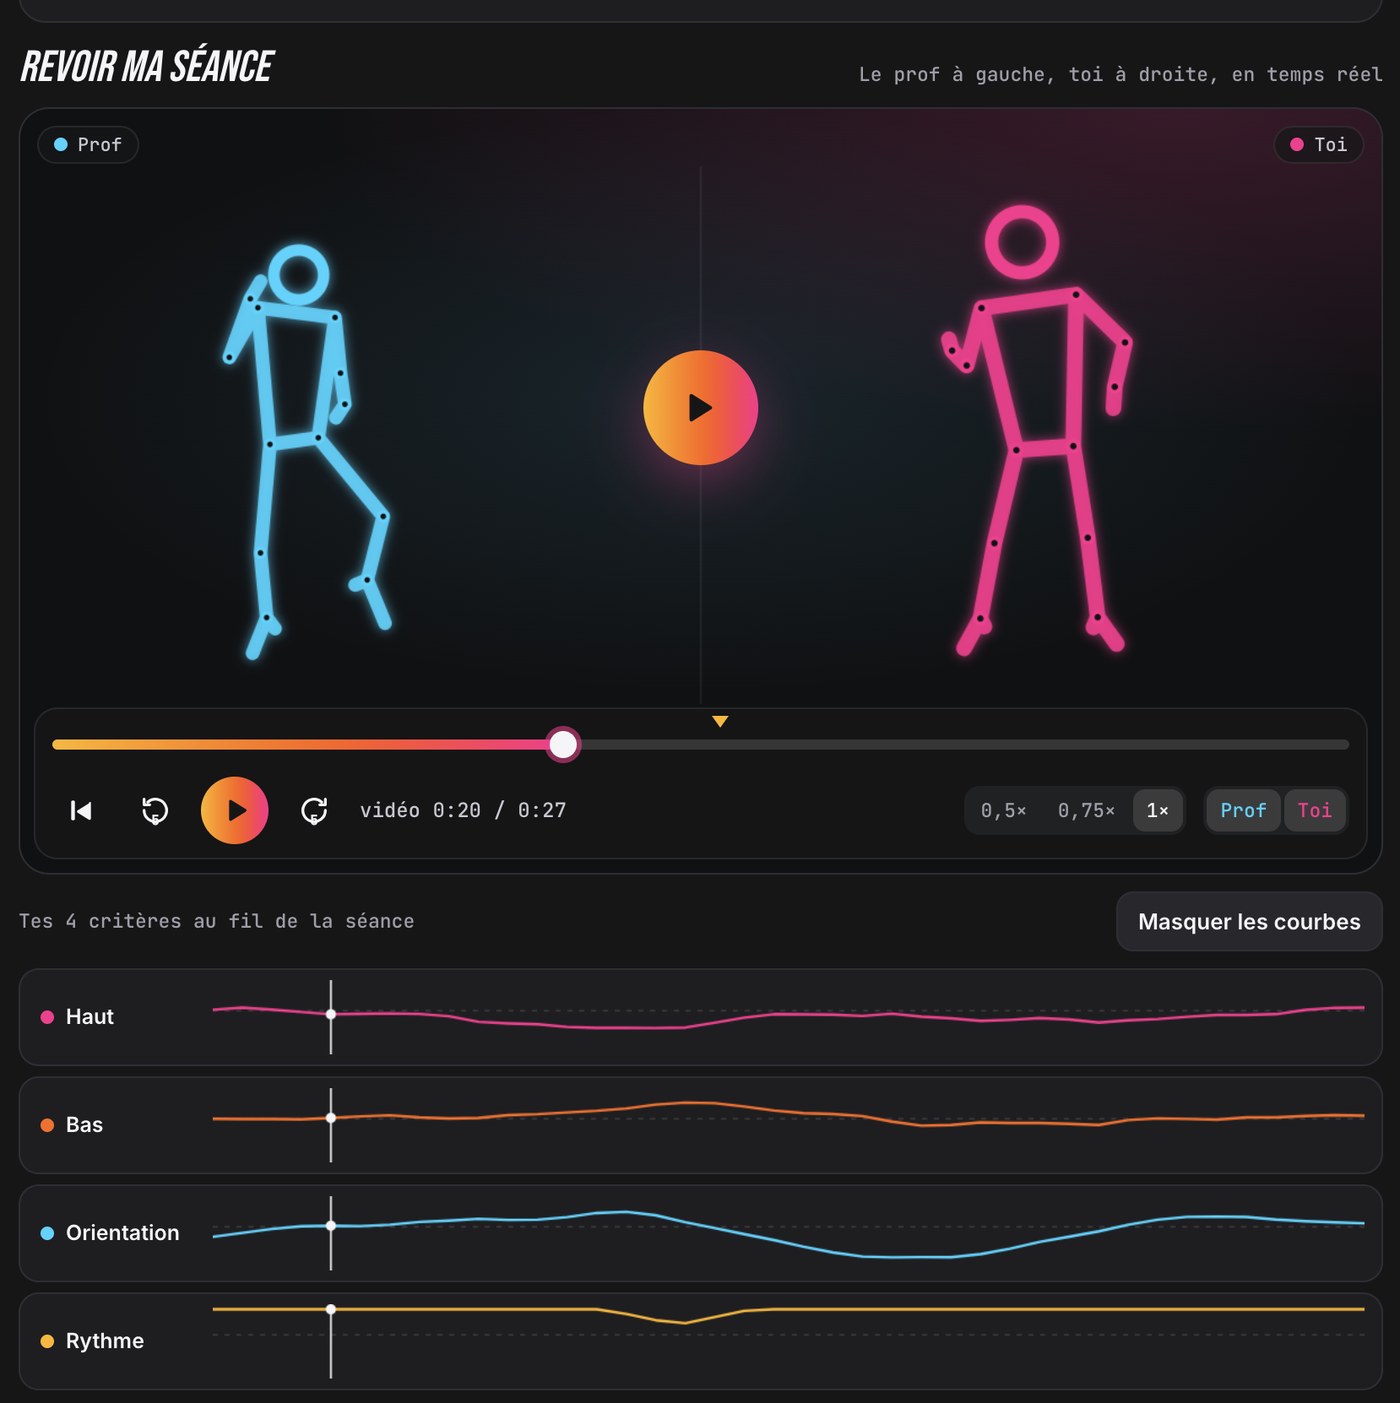
Task: Click the Haut curve row label
Action: click(90, 1017)
